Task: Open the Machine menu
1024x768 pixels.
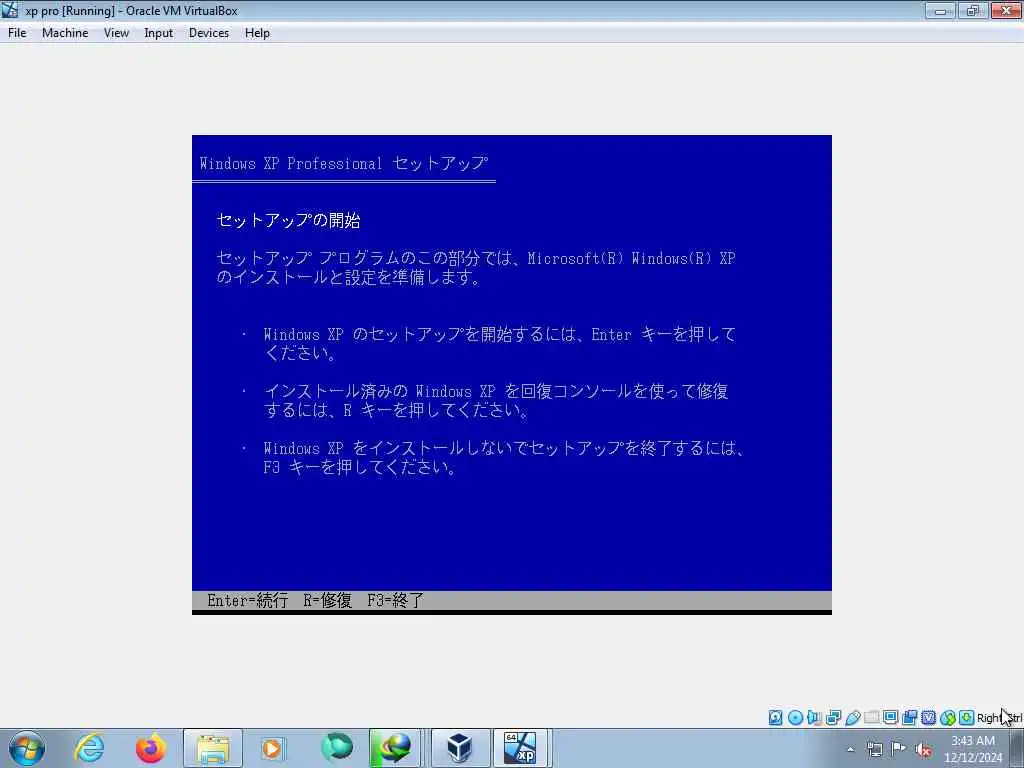Action: (65, 33)
